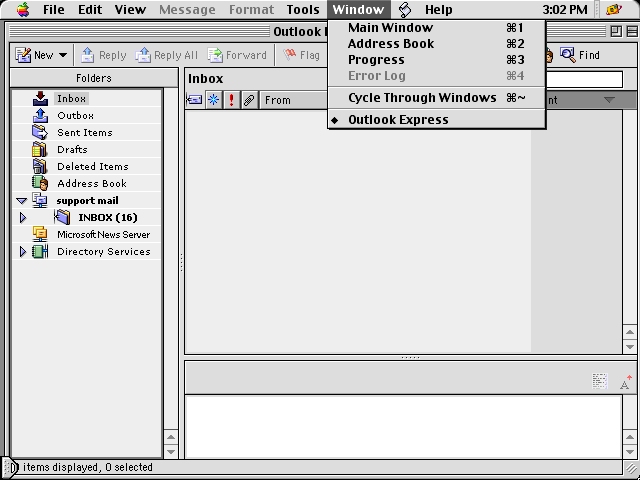Select the support mail account icon

coord(40,200)
